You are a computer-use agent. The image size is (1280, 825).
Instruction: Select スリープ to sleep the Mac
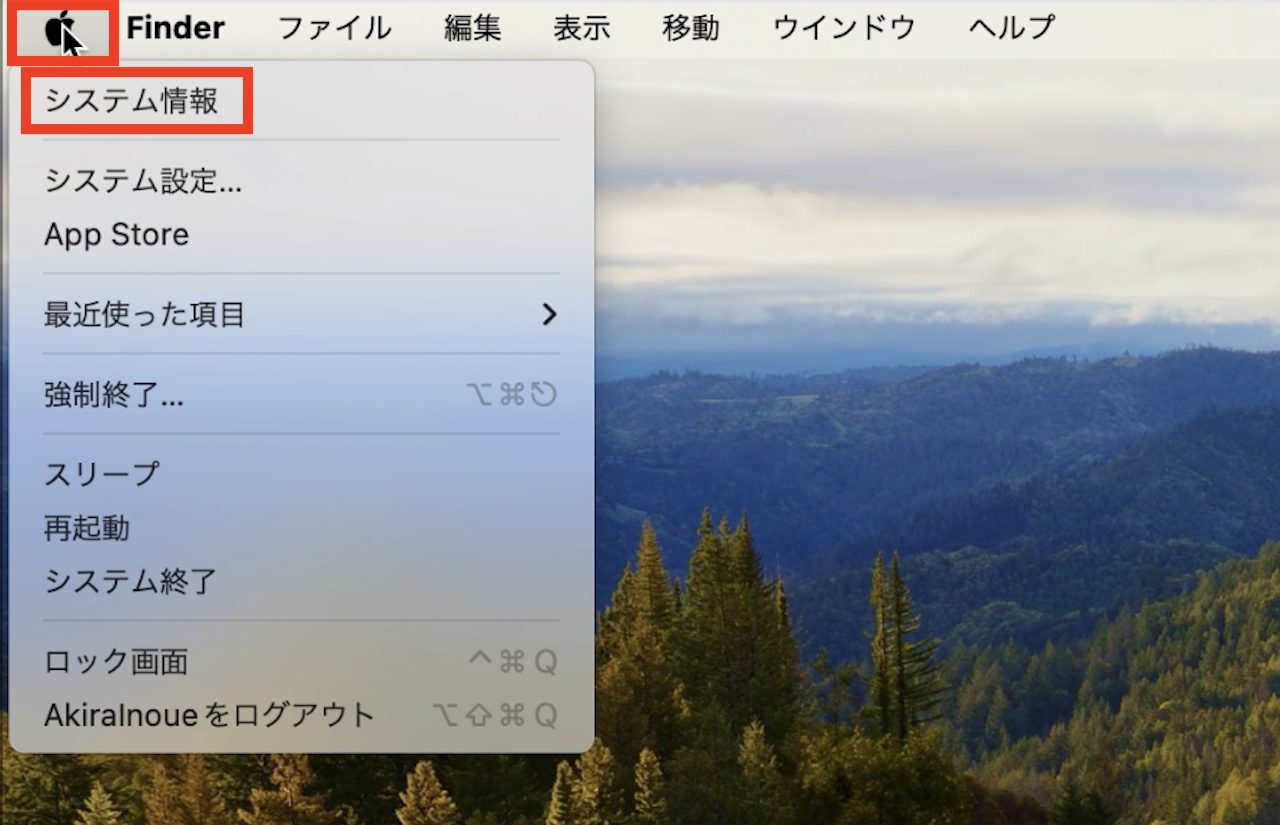[301, 474]
